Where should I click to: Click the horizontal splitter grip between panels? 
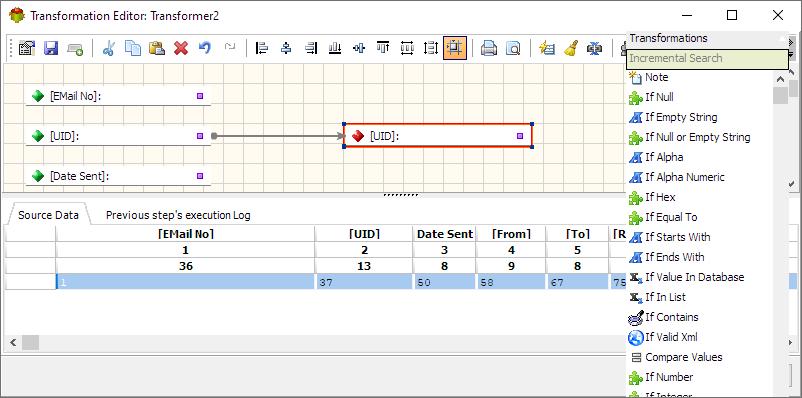(x=401, y=195)
